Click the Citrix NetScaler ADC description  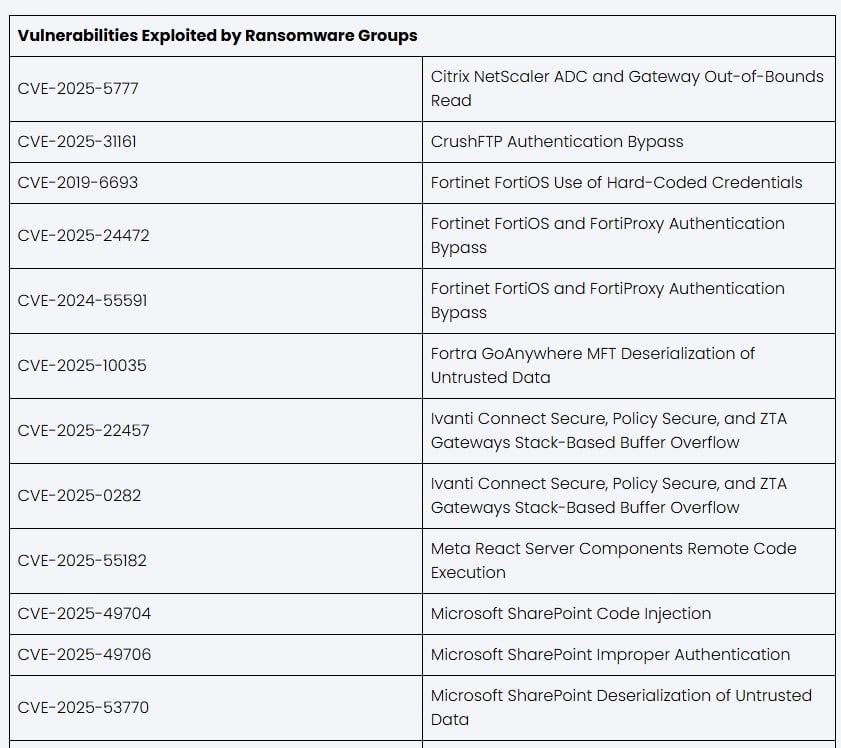pos(627,89)
